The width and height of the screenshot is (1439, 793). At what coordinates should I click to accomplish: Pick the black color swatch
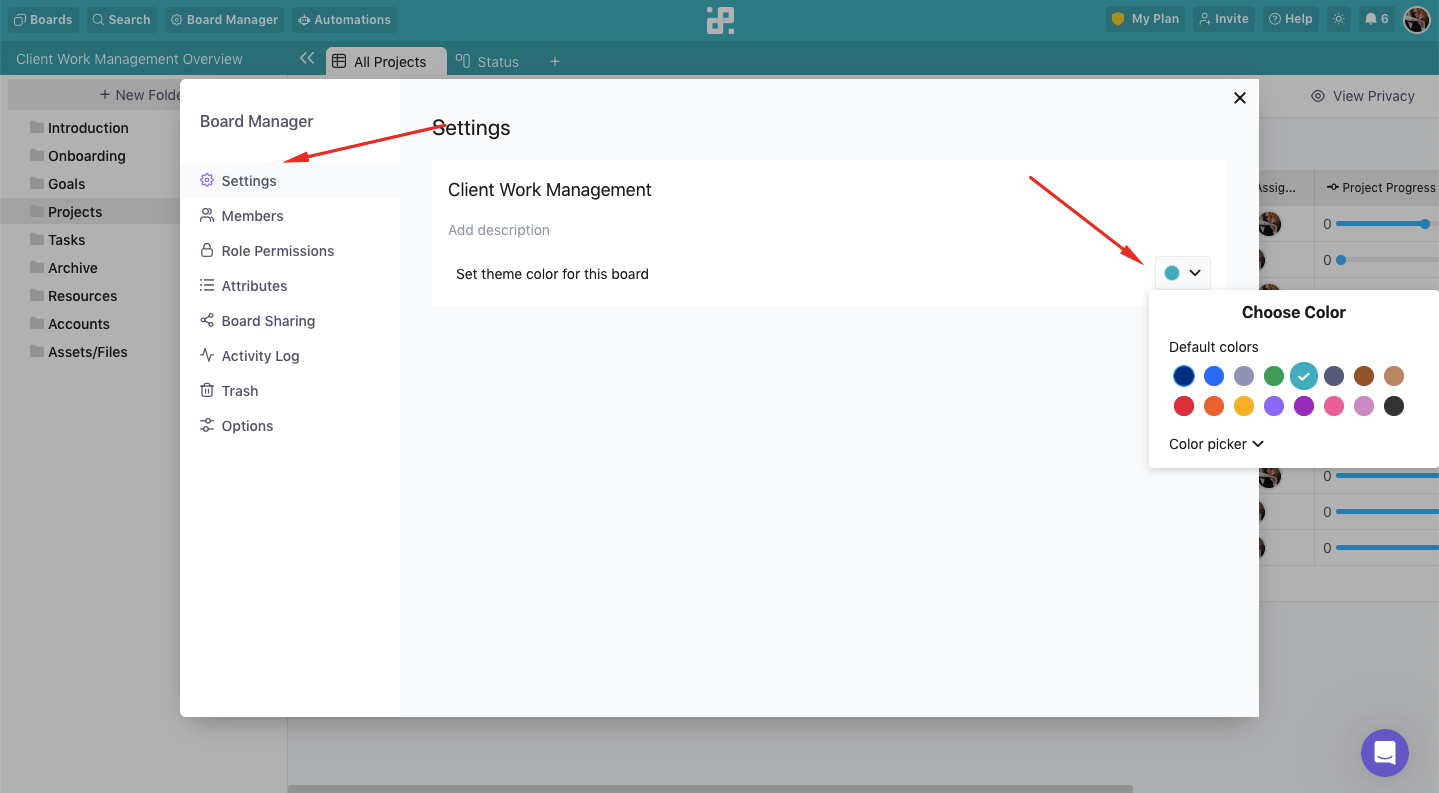pyautogui.click(x=1394, y=406)
